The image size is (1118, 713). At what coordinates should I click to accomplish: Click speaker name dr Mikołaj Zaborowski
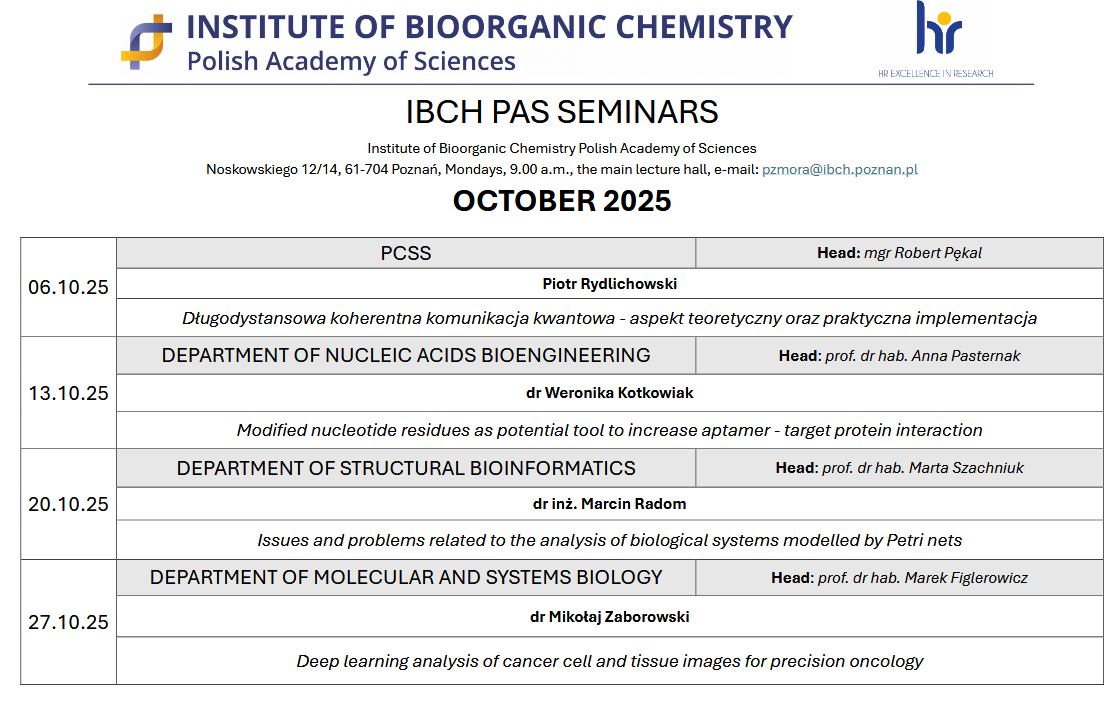point(609,617)
